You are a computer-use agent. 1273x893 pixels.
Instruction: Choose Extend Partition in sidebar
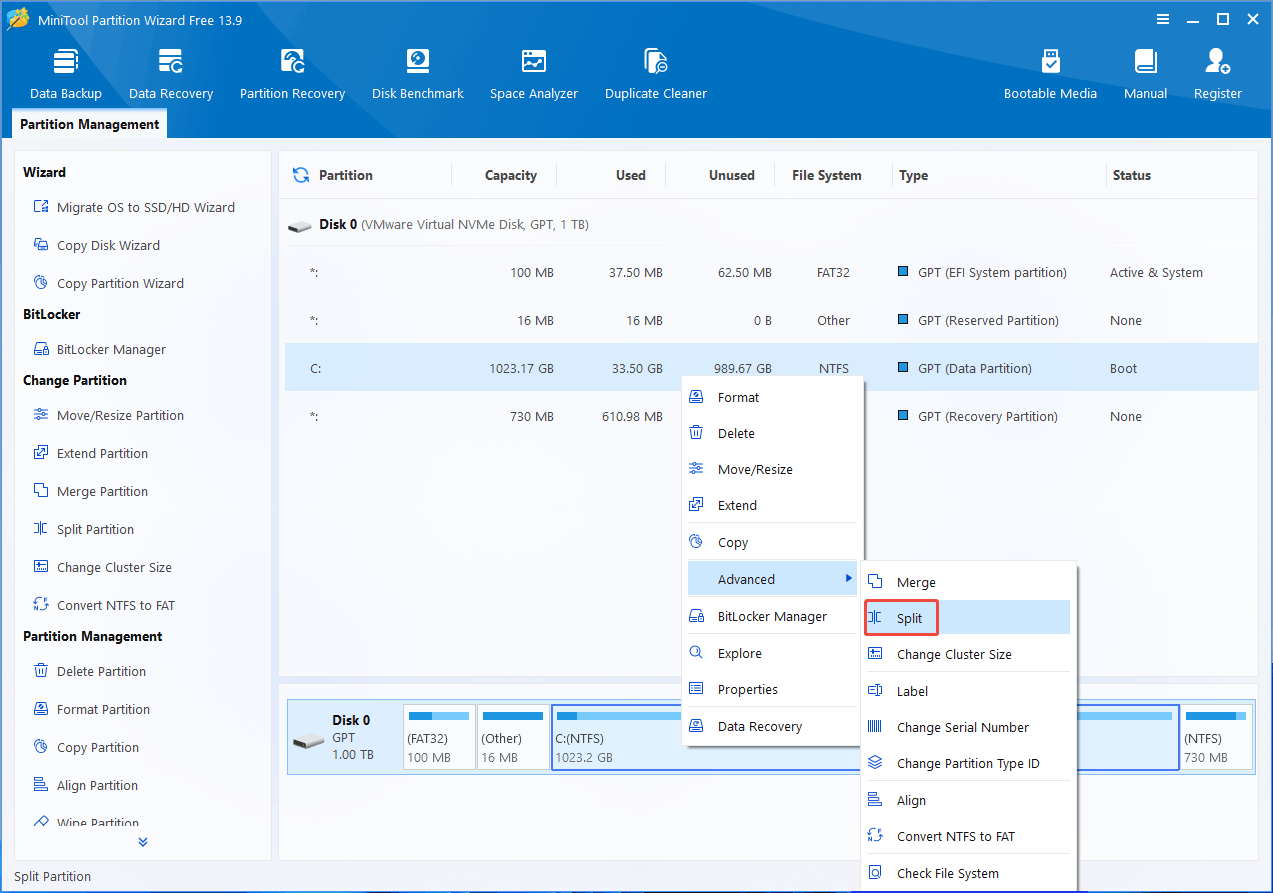90,453
